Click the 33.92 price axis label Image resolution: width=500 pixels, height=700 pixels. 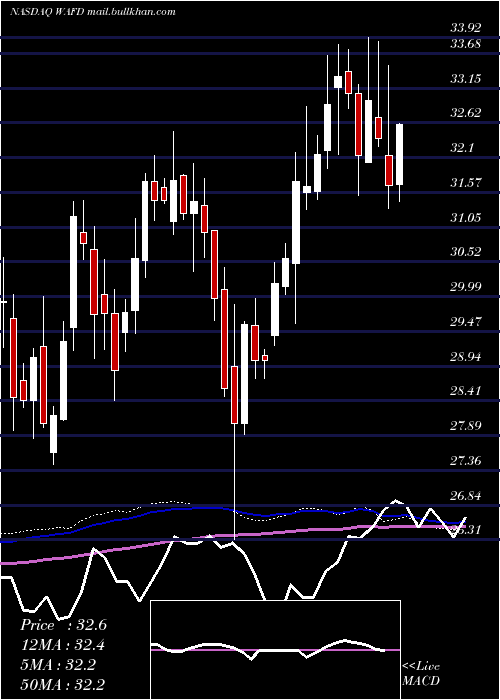(466, 29)
